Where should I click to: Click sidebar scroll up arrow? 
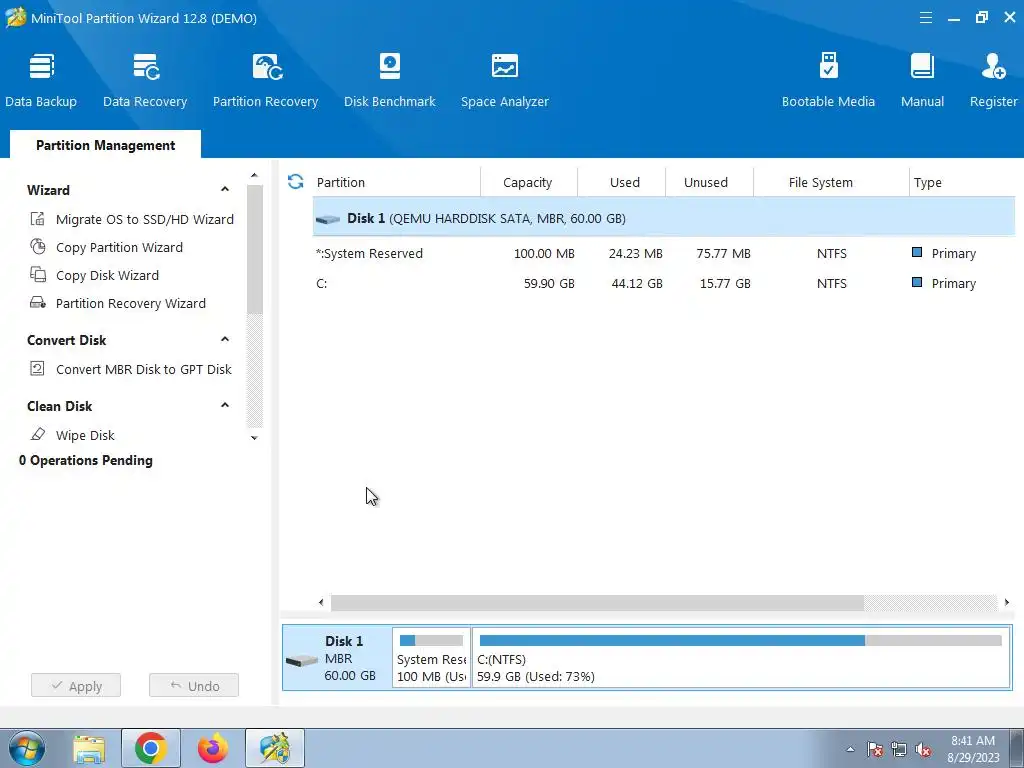[254, 176]
